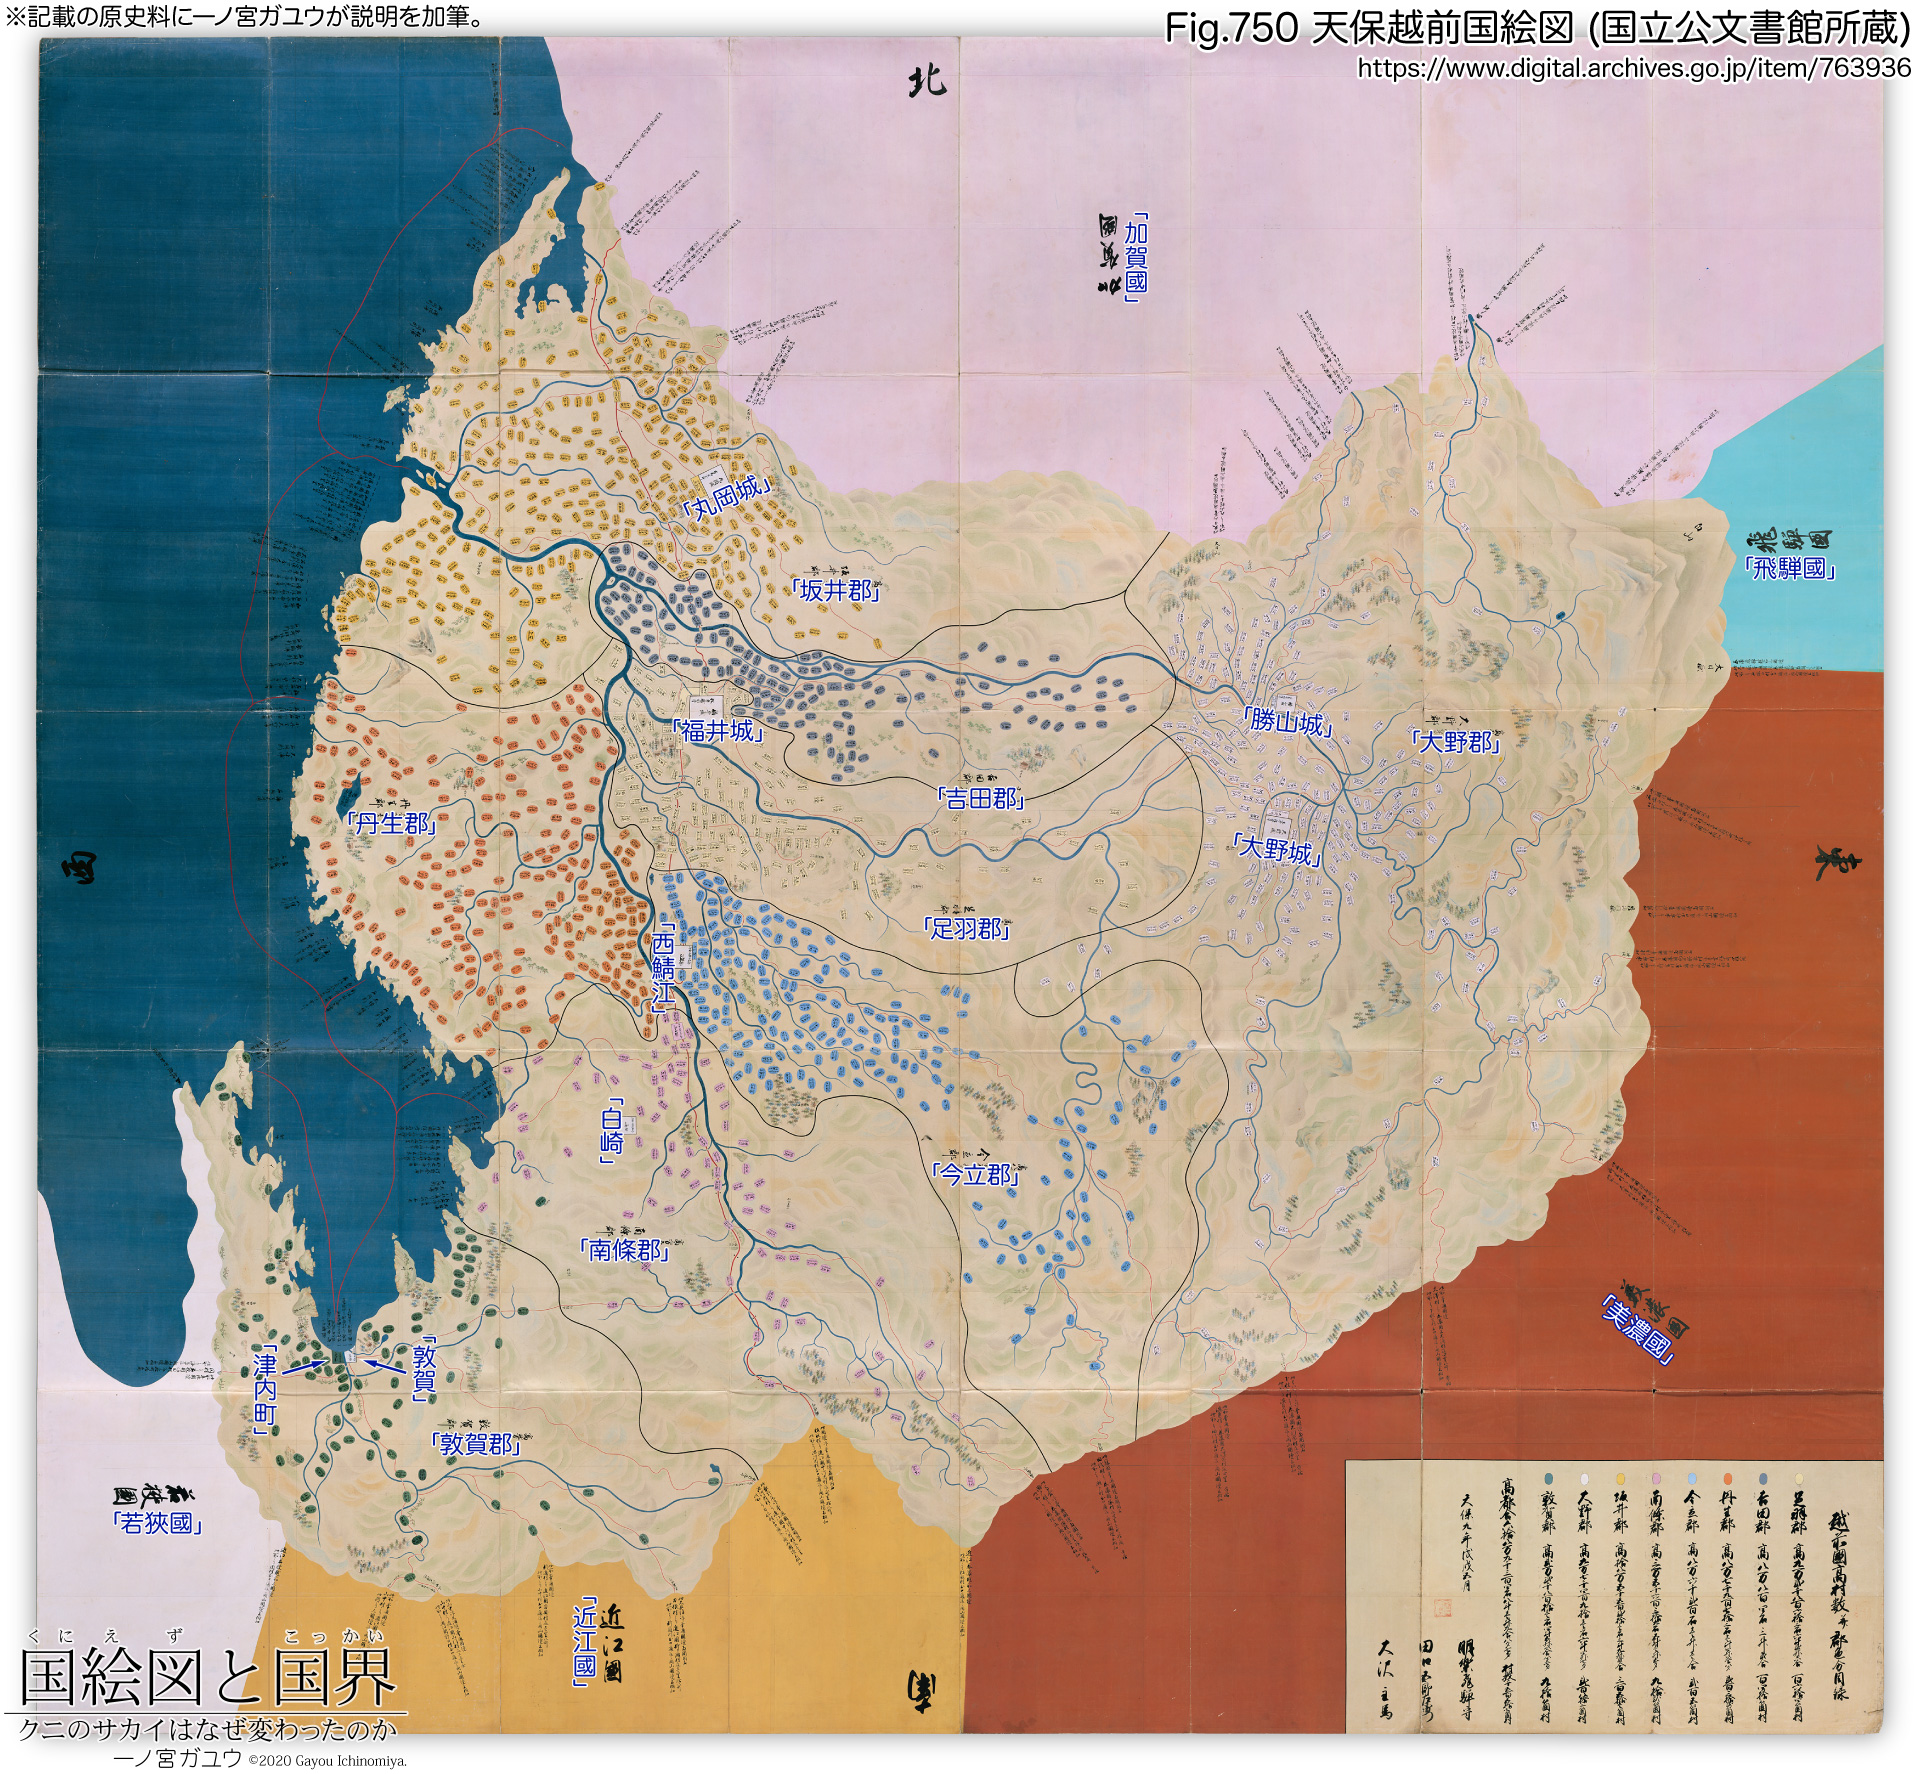Click the 丹生郡 district label

392,823
